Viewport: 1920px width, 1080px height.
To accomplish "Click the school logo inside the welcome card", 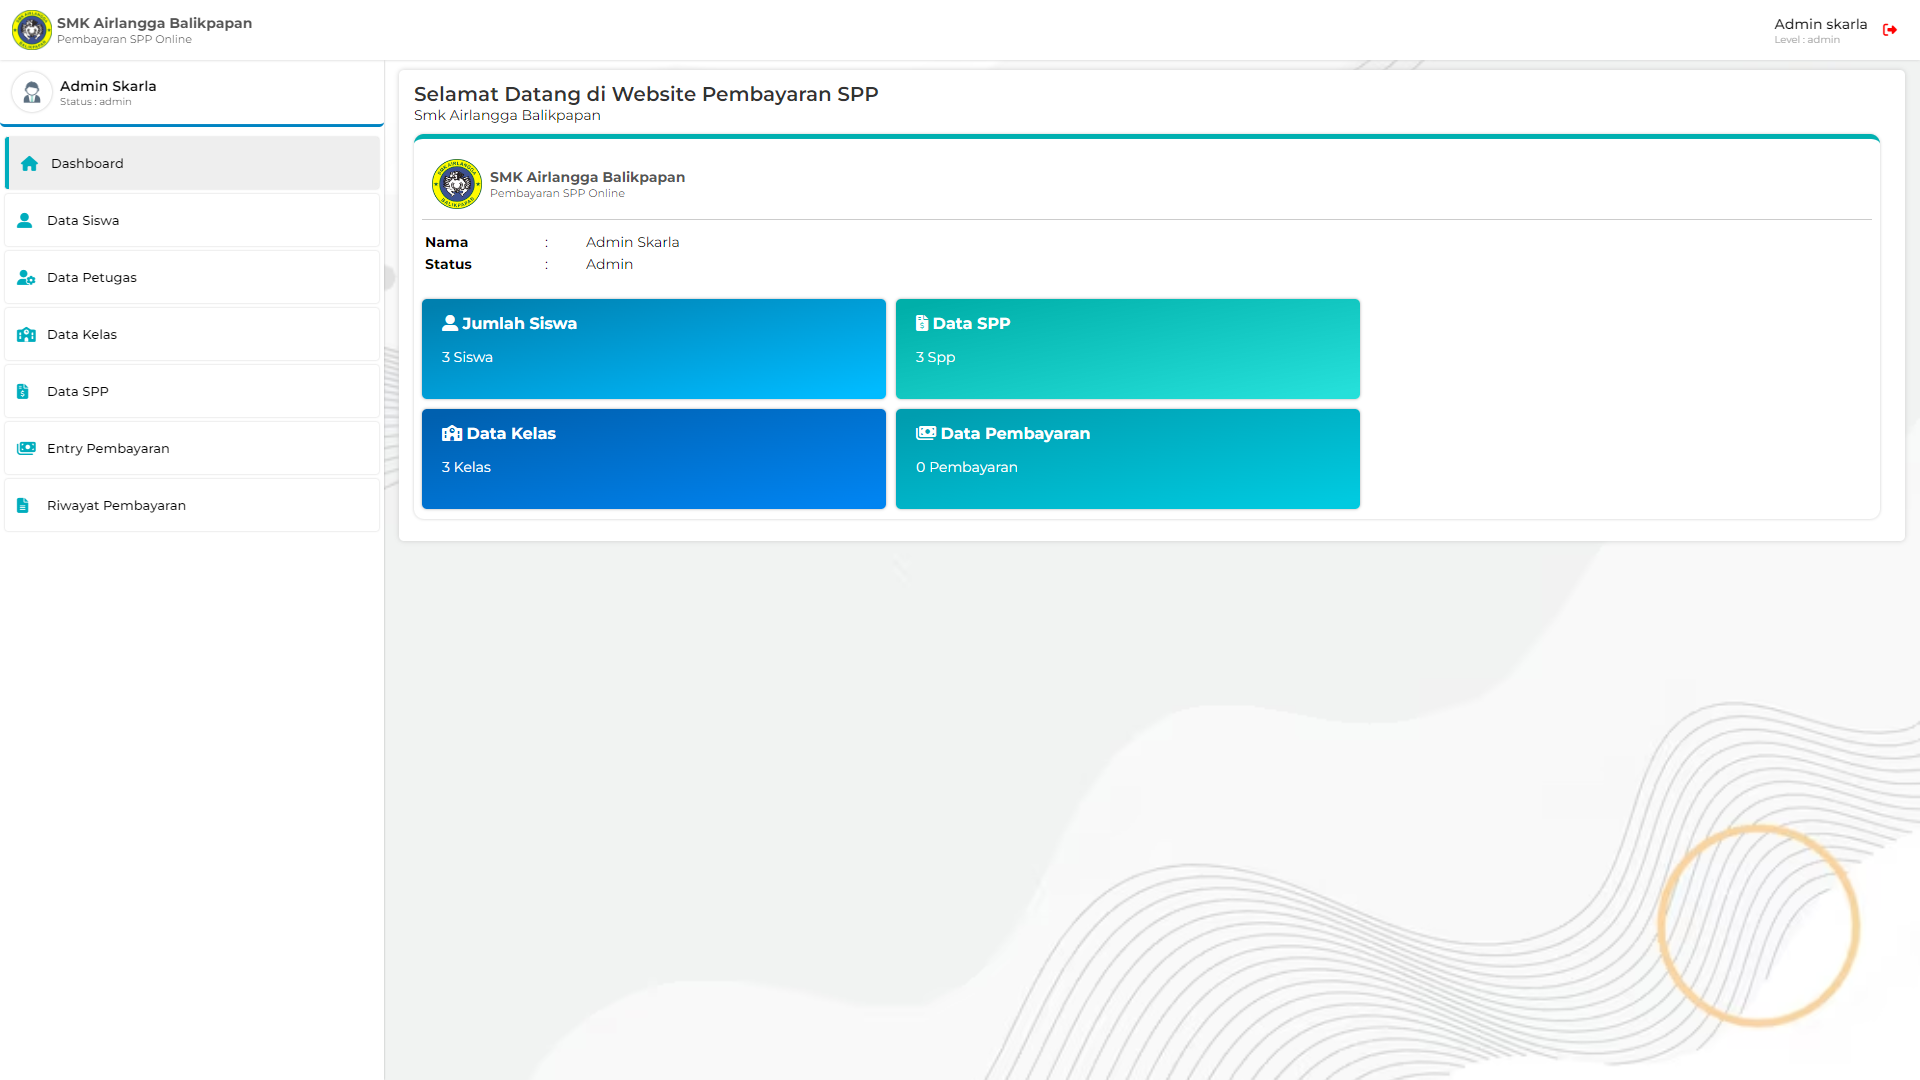I will click(x=456, y=183).
